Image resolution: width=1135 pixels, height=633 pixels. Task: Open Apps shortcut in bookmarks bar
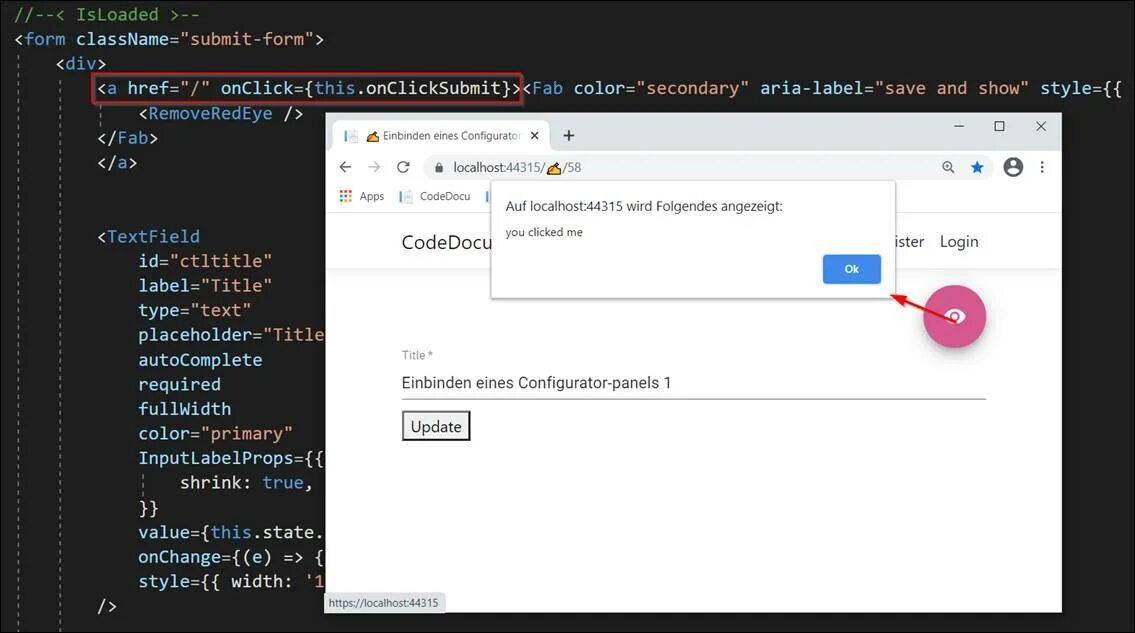pyautogui.click(x=361, y=196)
